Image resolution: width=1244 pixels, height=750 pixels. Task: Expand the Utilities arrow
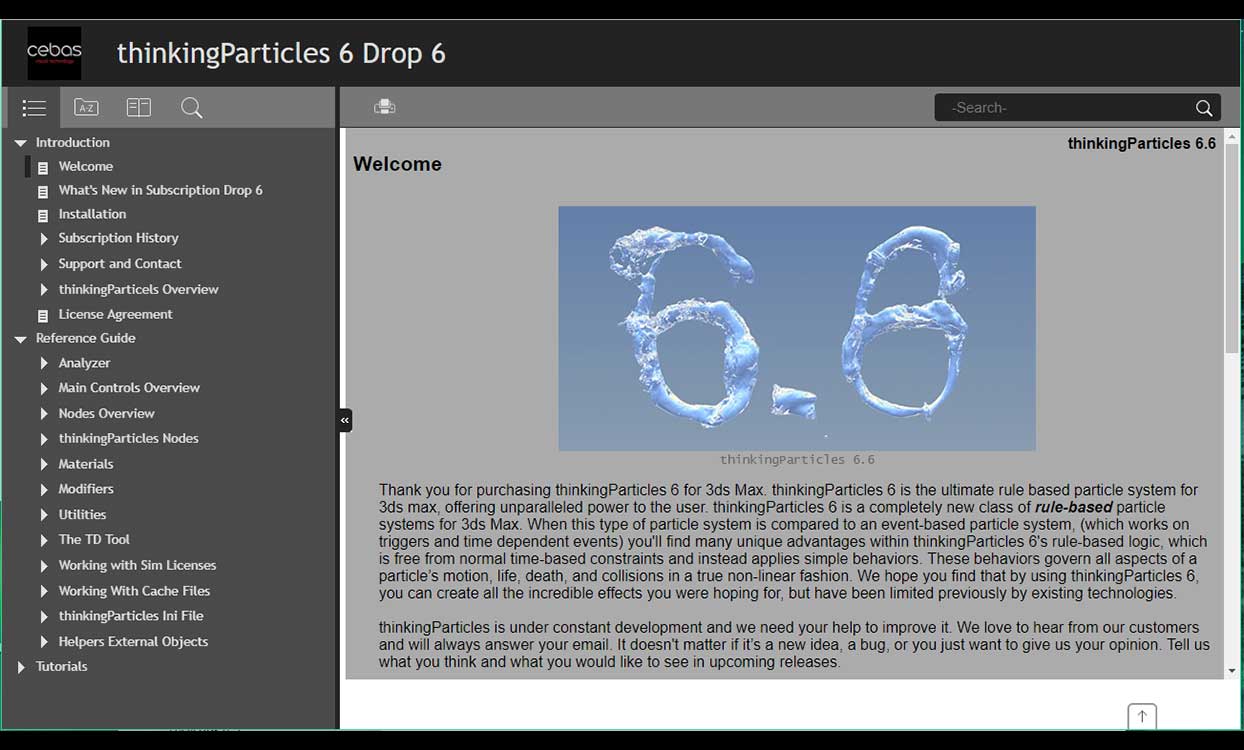click(x=44, y=515)
